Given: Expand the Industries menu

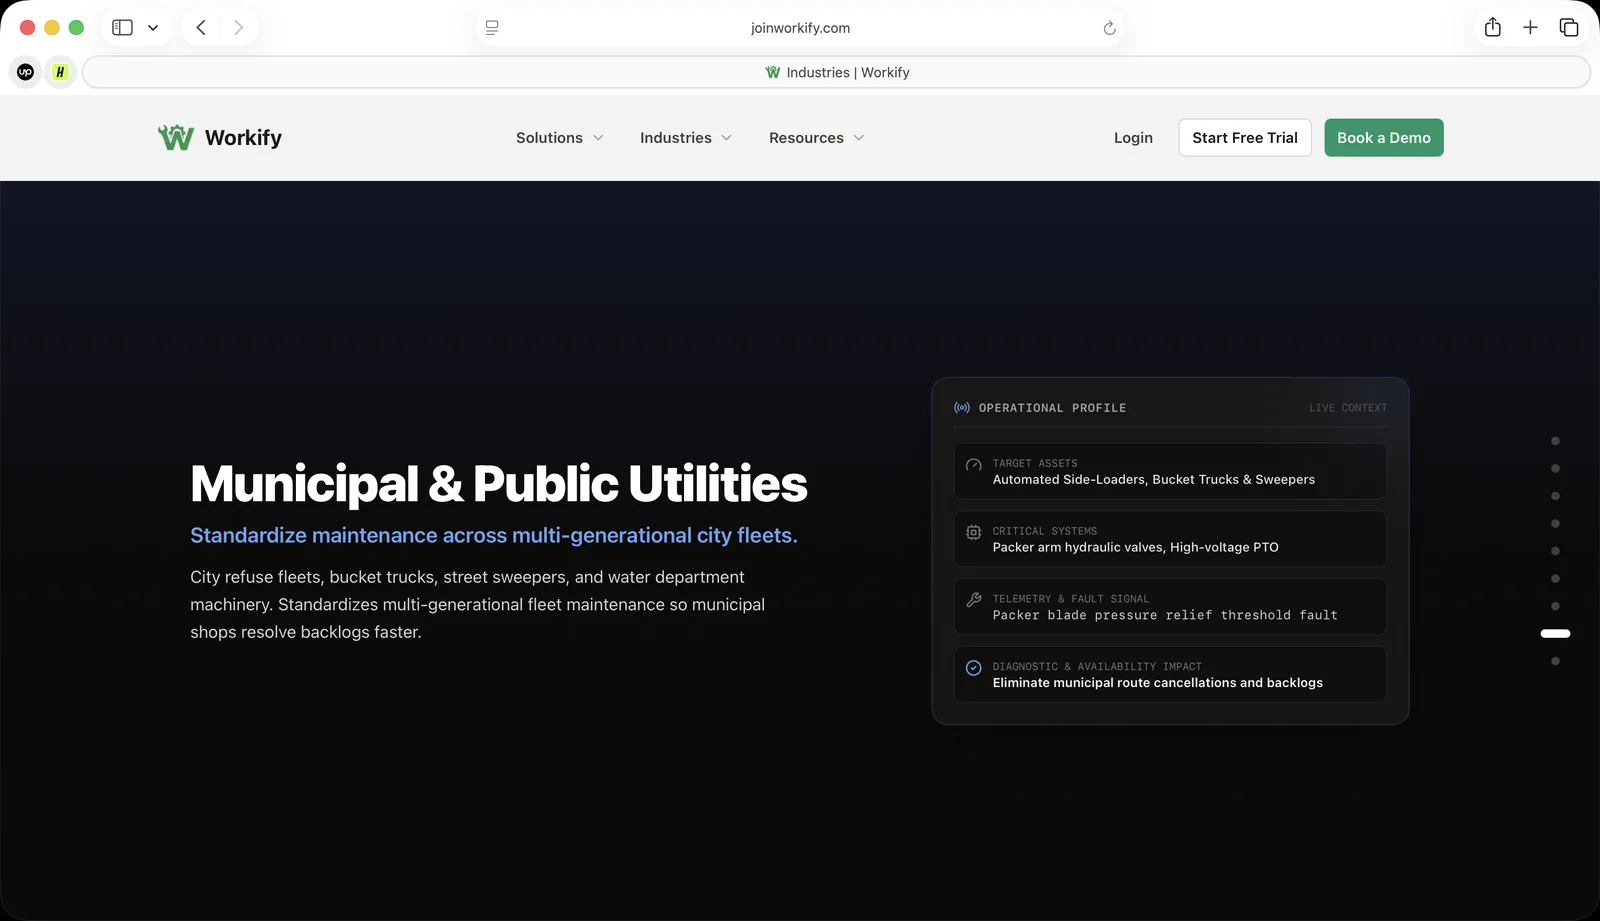Looking at the screenshot, I should [x=686, y=138].
